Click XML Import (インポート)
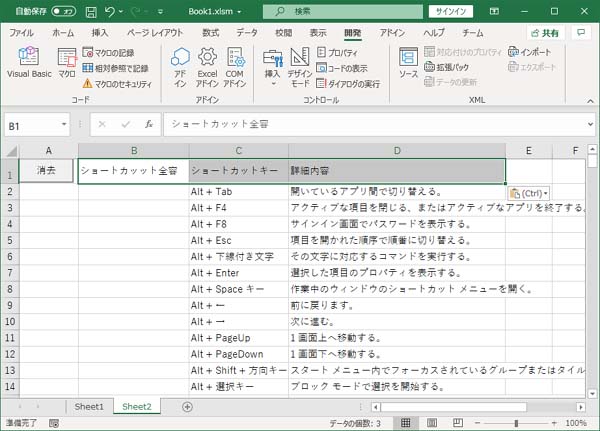 pyautogui.click(x=530, y=52)
